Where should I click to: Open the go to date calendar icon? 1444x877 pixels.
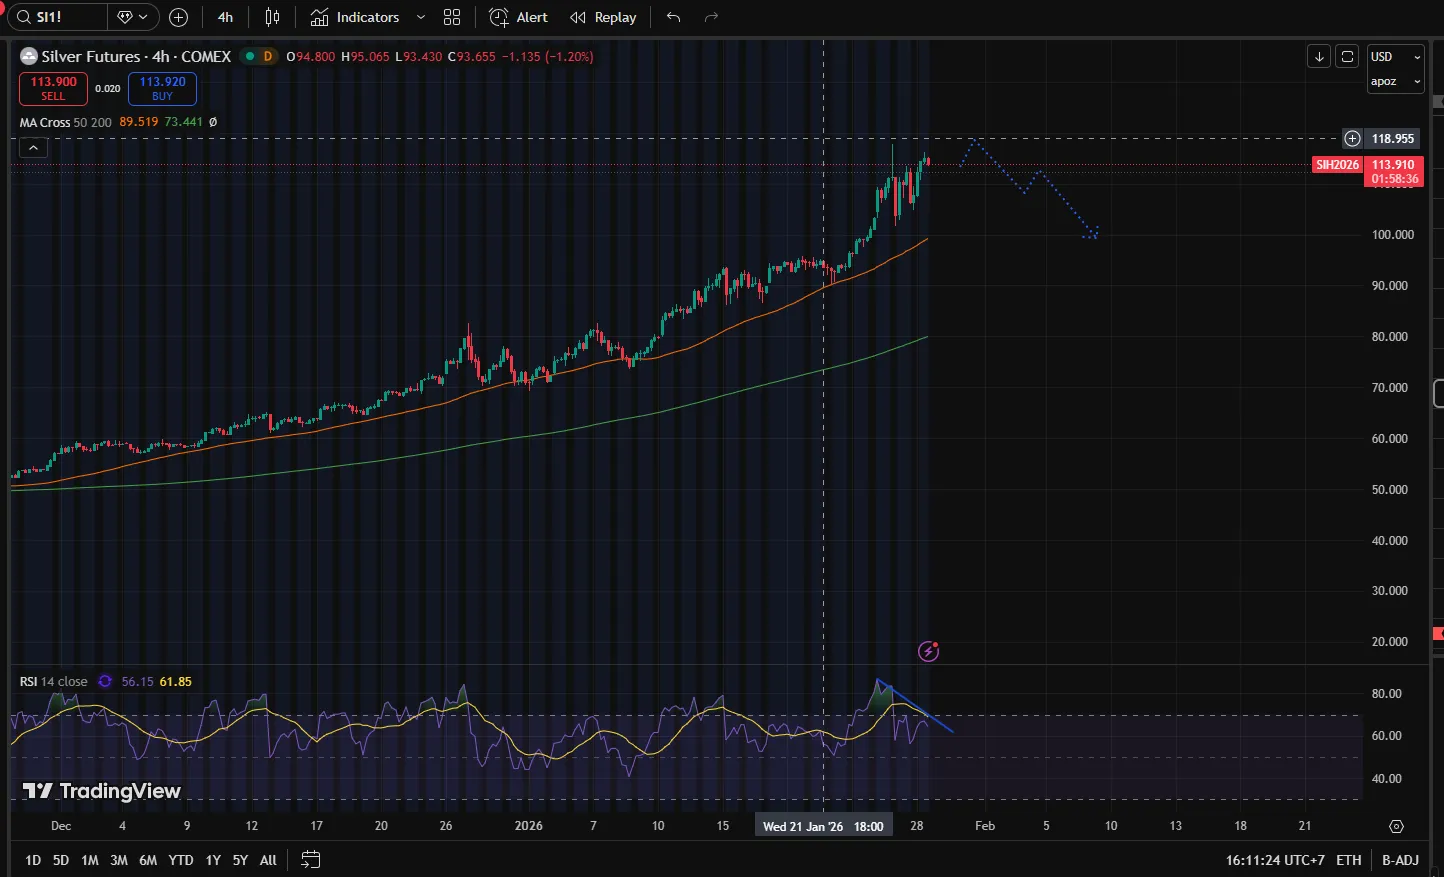pyautogui.click(x=310, y=859)
